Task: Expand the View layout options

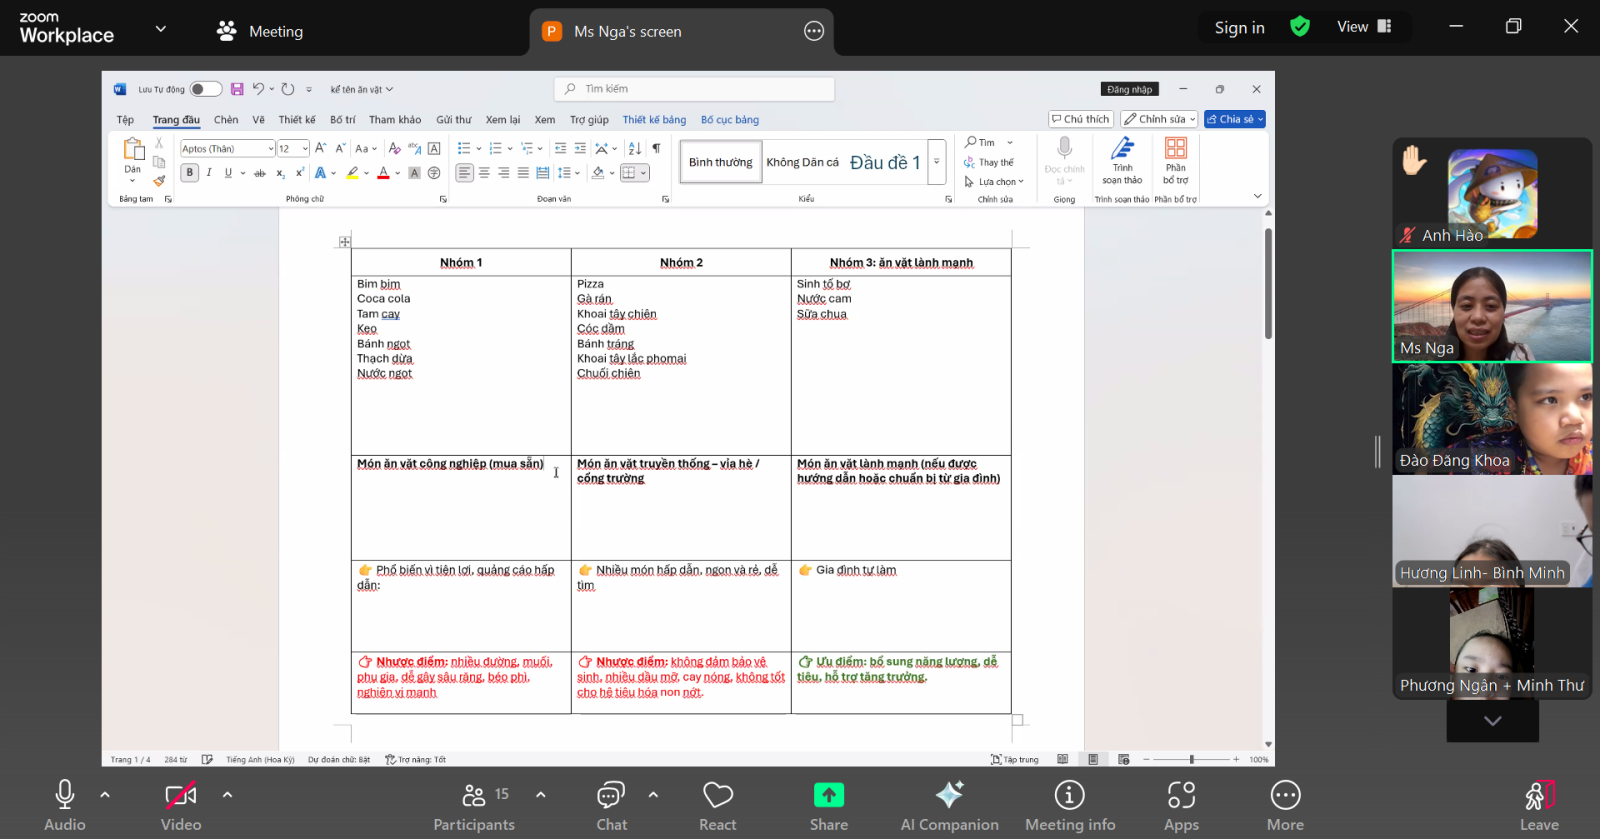Action: (1364, 27)
